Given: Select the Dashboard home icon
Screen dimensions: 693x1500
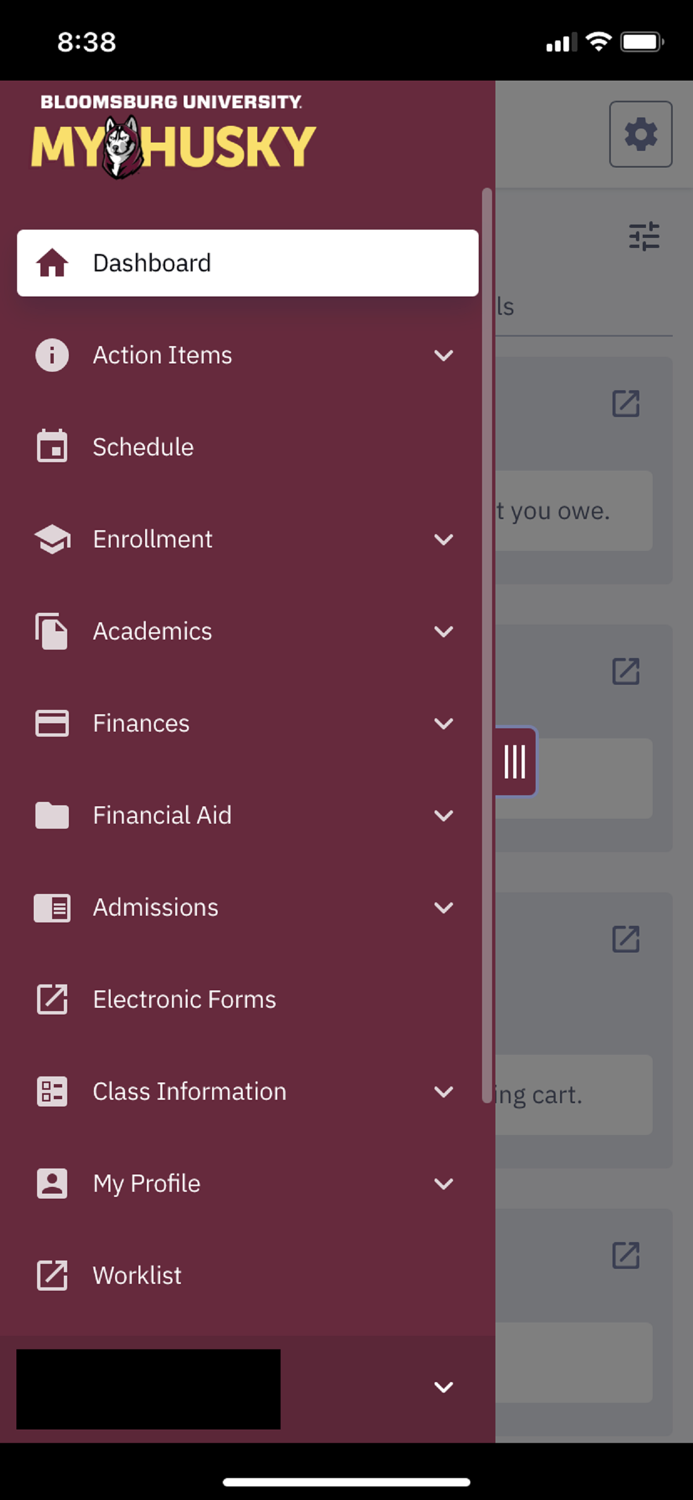Looking at the screenshot, I should [x=52, y=262].
